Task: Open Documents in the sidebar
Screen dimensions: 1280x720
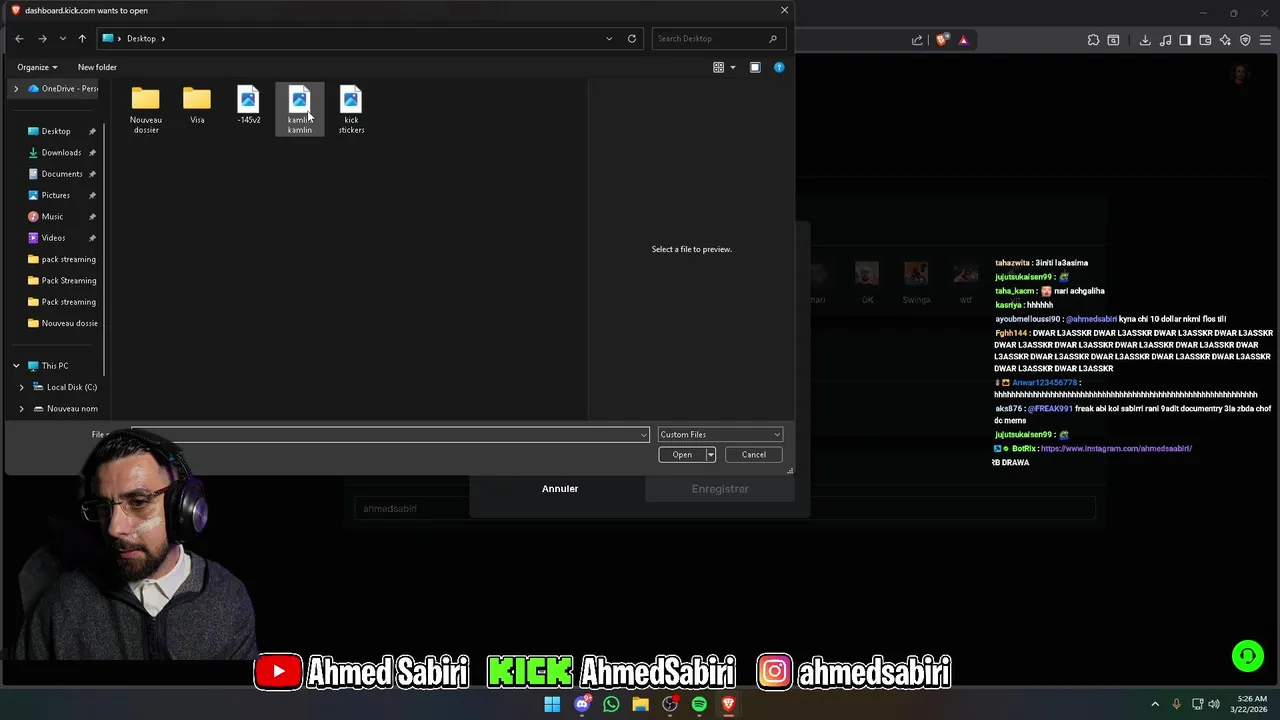Action: pos(62,174)
